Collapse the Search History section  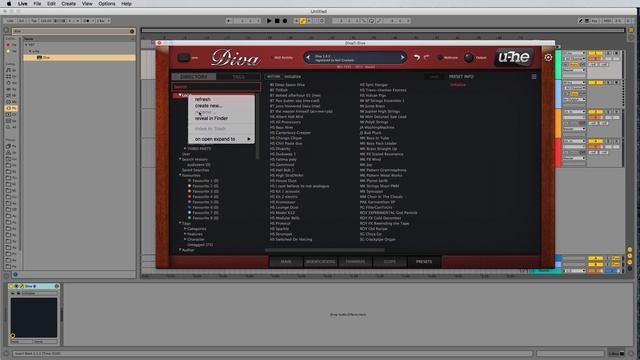[180, 159]
